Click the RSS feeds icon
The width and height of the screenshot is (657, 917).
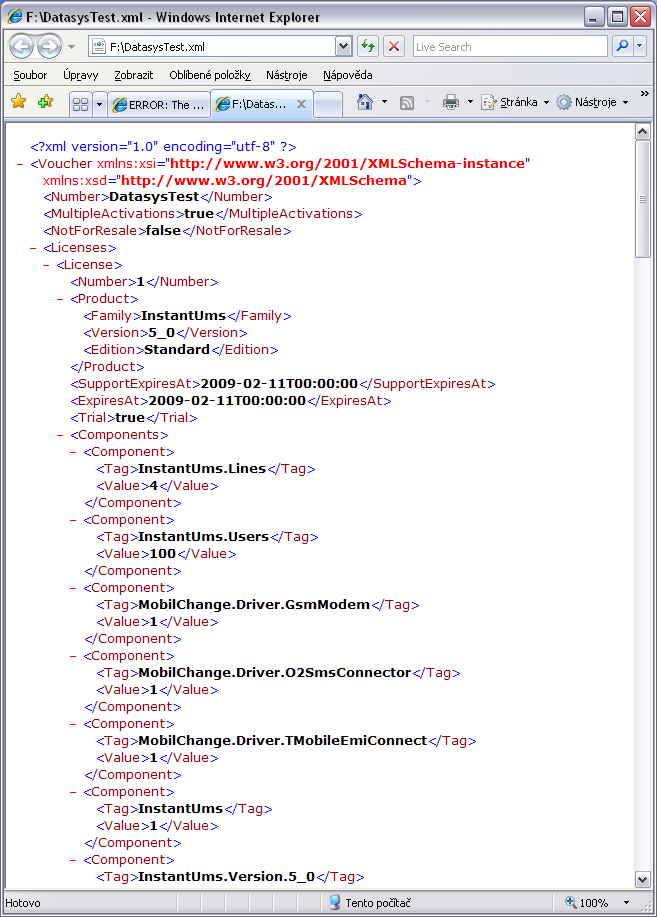coord(407,103)
